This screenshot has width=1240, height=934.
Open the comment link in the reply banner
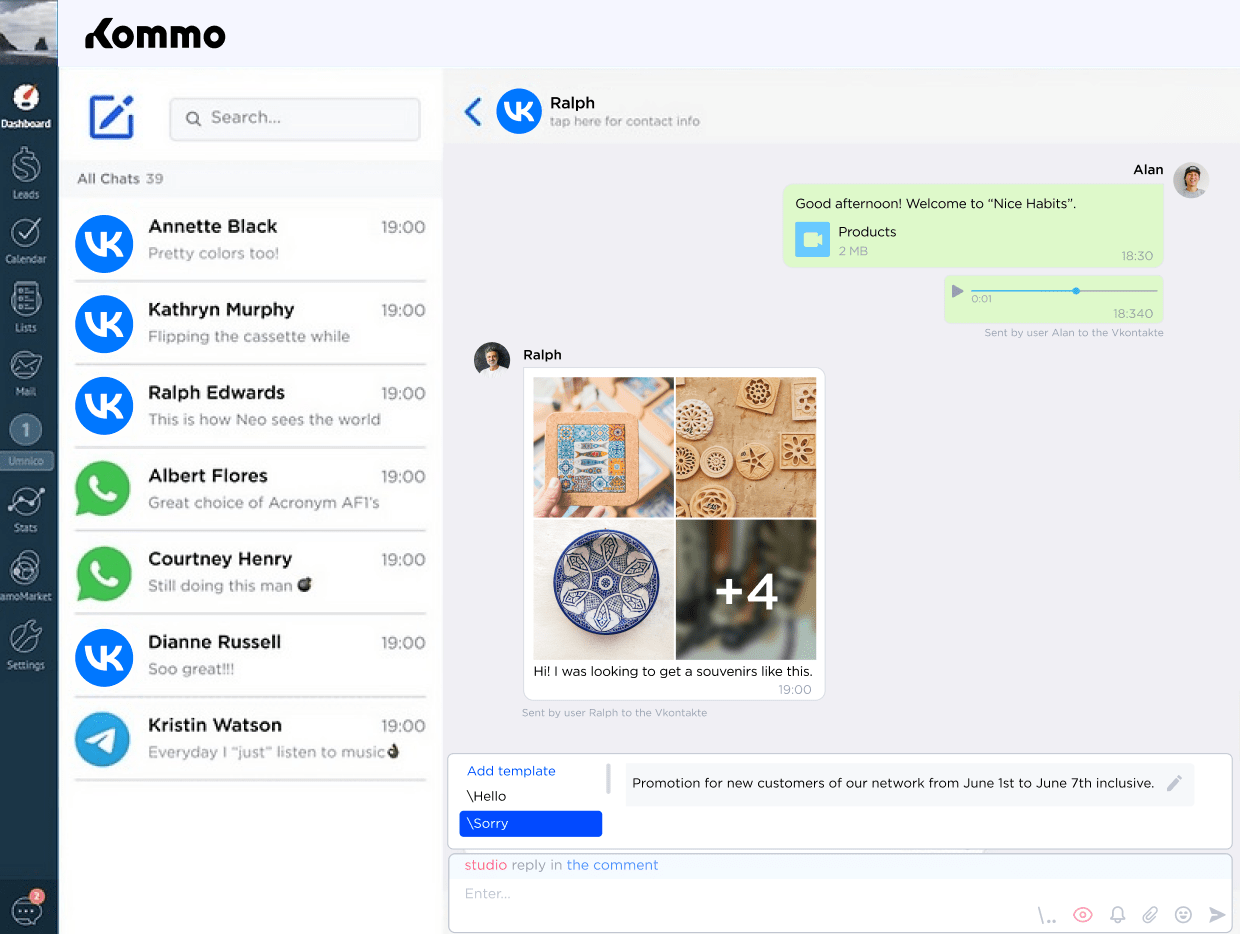click(x=612, y=864)
